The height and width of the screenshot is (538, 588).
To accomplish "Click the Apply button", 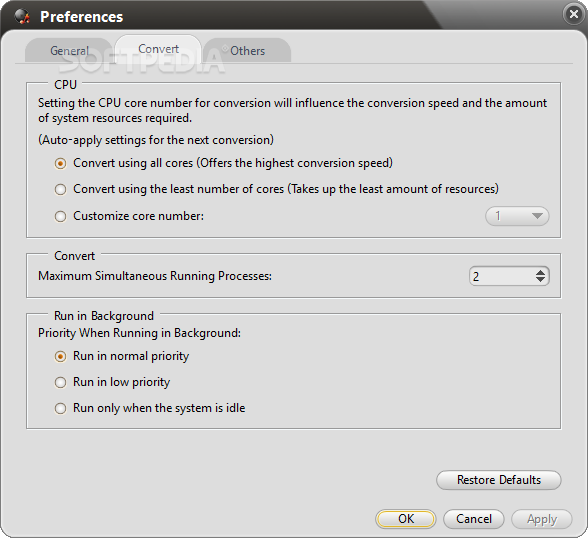I will [x=542, y=519].
